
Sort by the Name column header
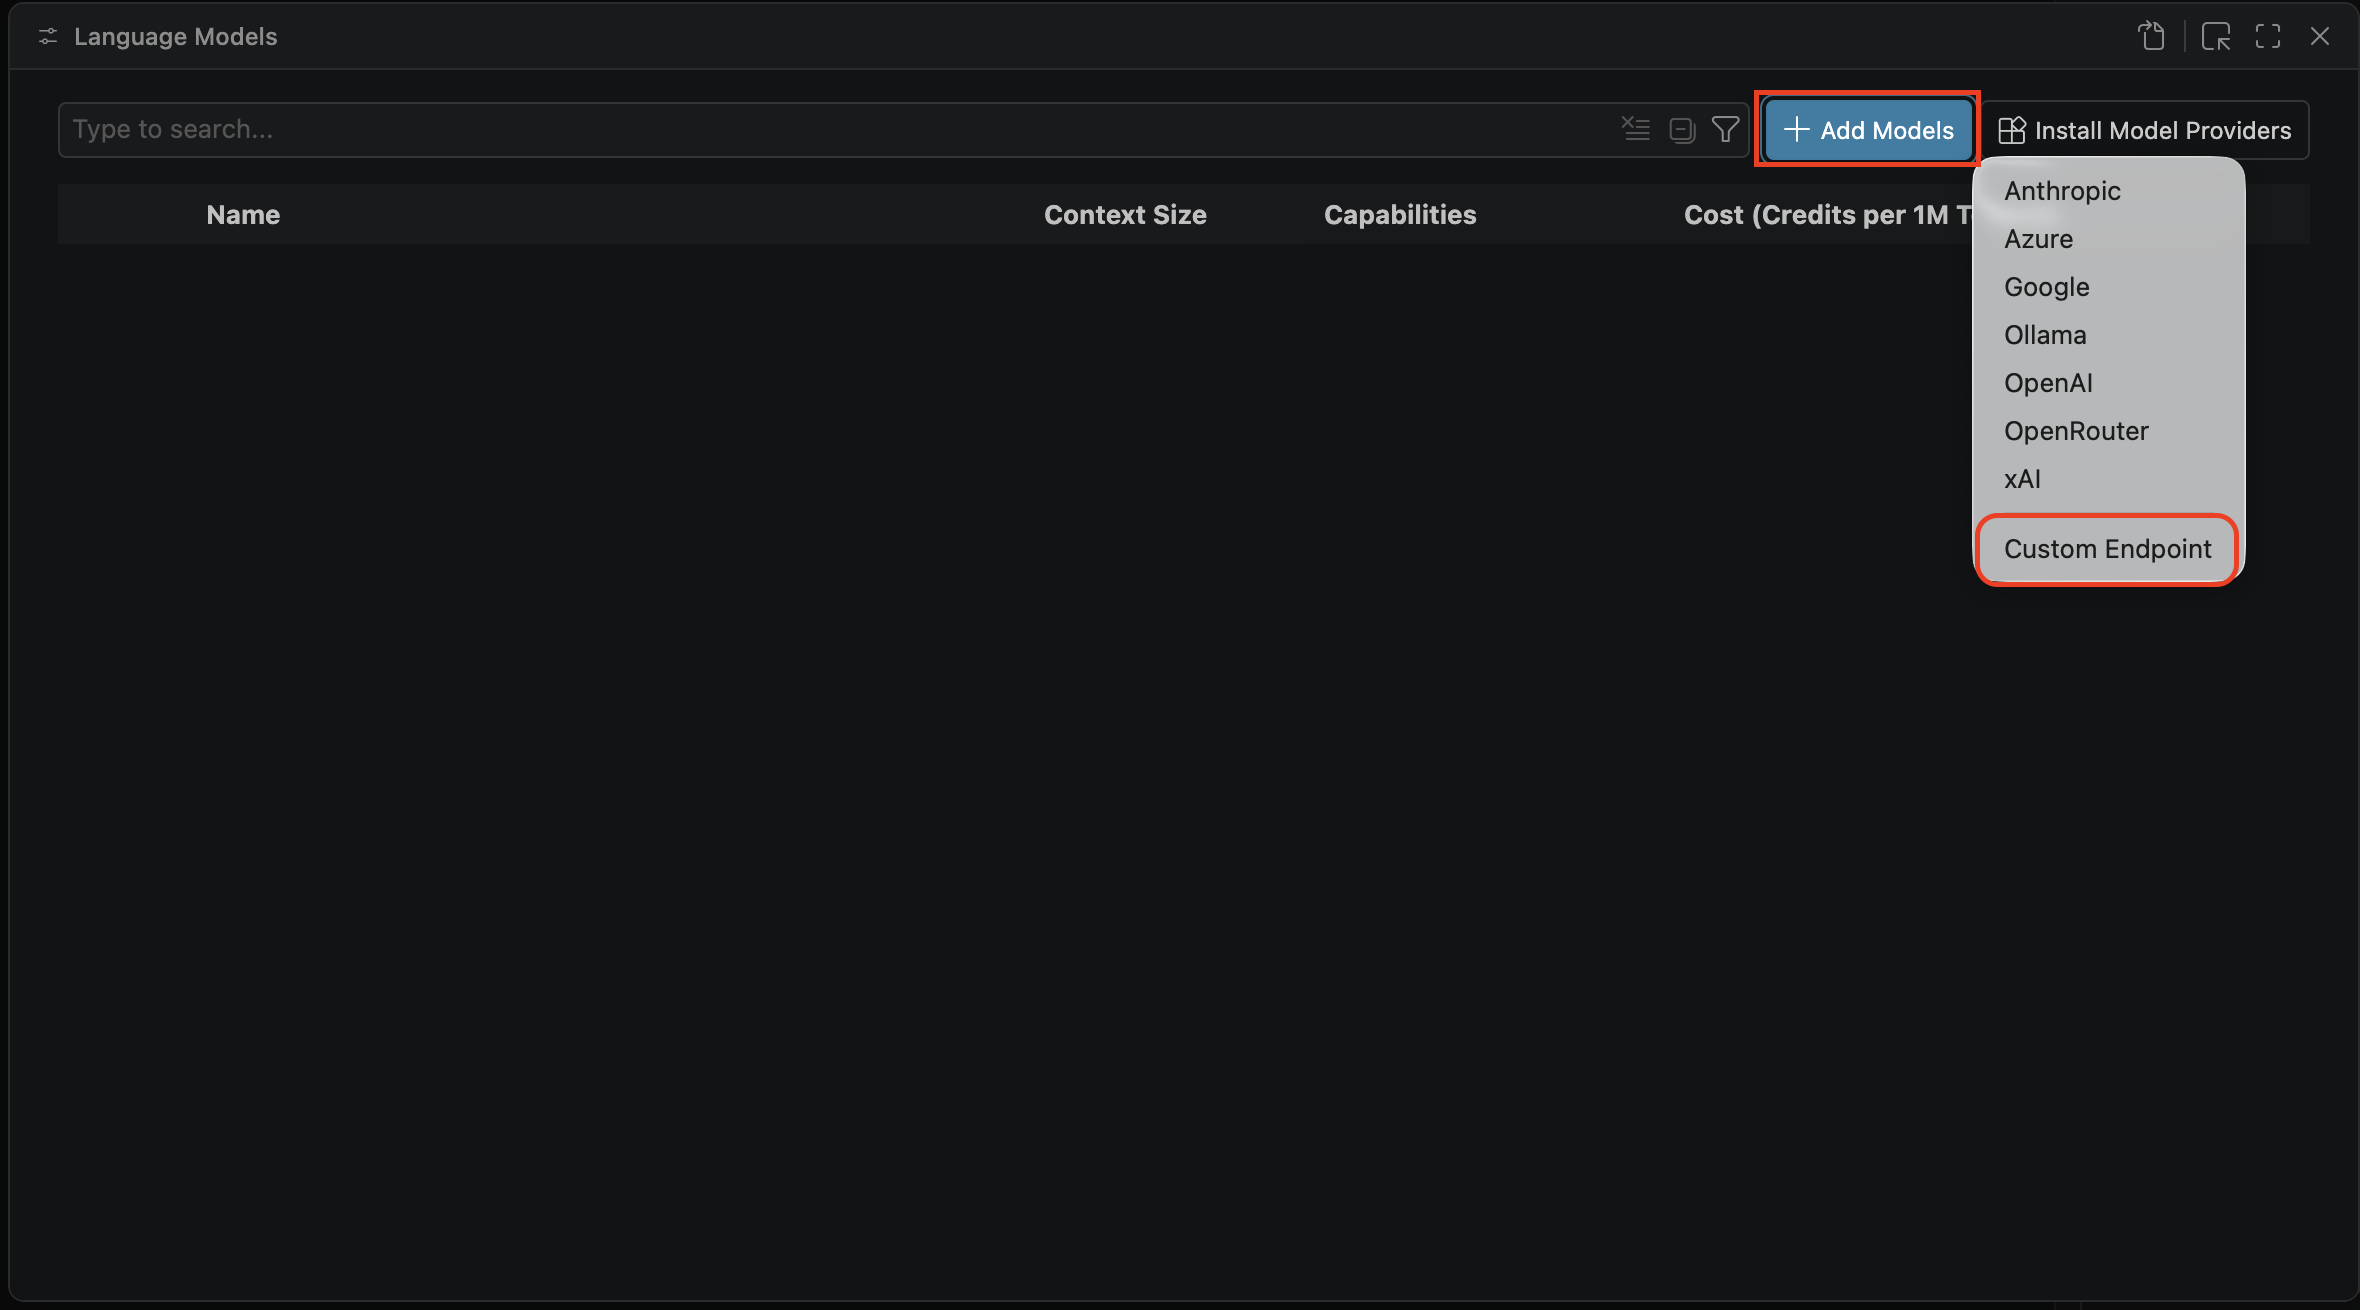pyautogui.click(x=243, y=215)
